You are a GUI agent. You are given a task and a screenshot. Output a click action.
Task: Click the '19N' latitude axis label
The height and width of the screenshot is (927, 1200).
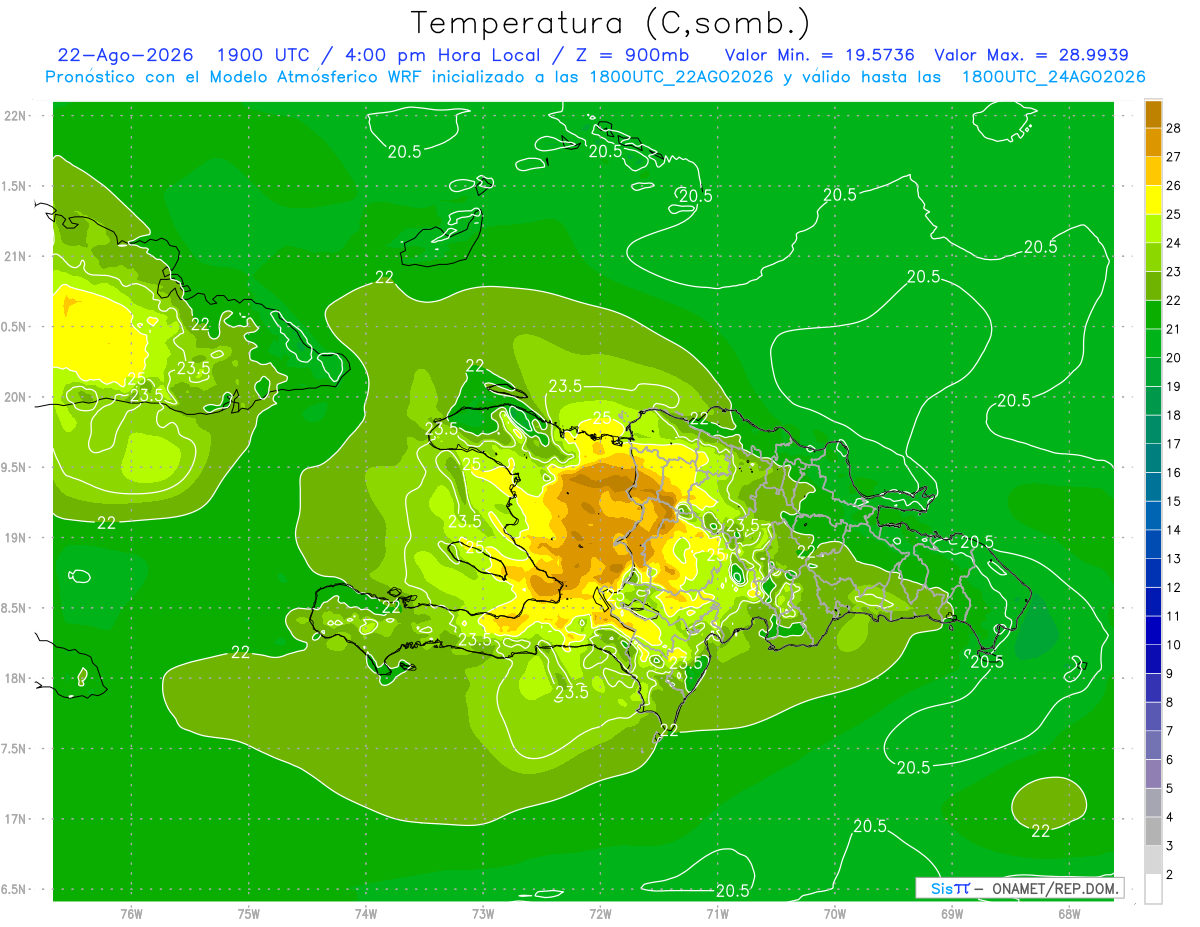point(15,538)
